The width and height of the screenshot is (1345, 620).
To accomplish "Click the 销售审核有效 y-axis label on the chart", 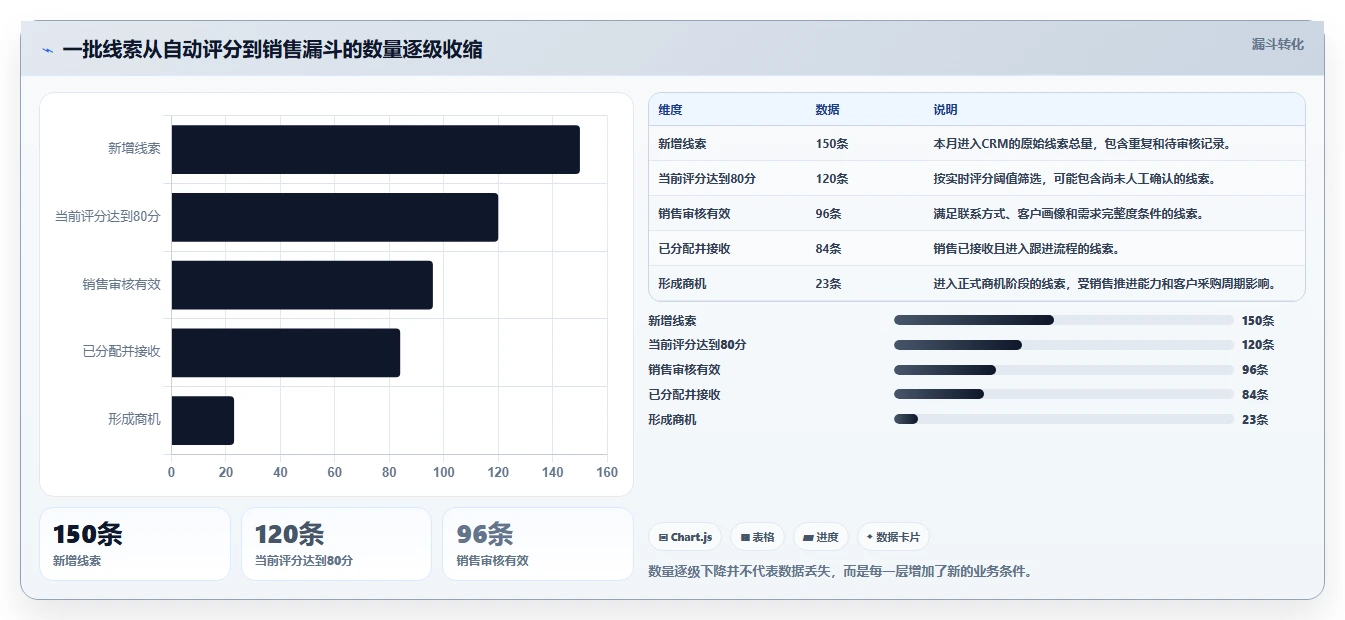I will [121, 285].
